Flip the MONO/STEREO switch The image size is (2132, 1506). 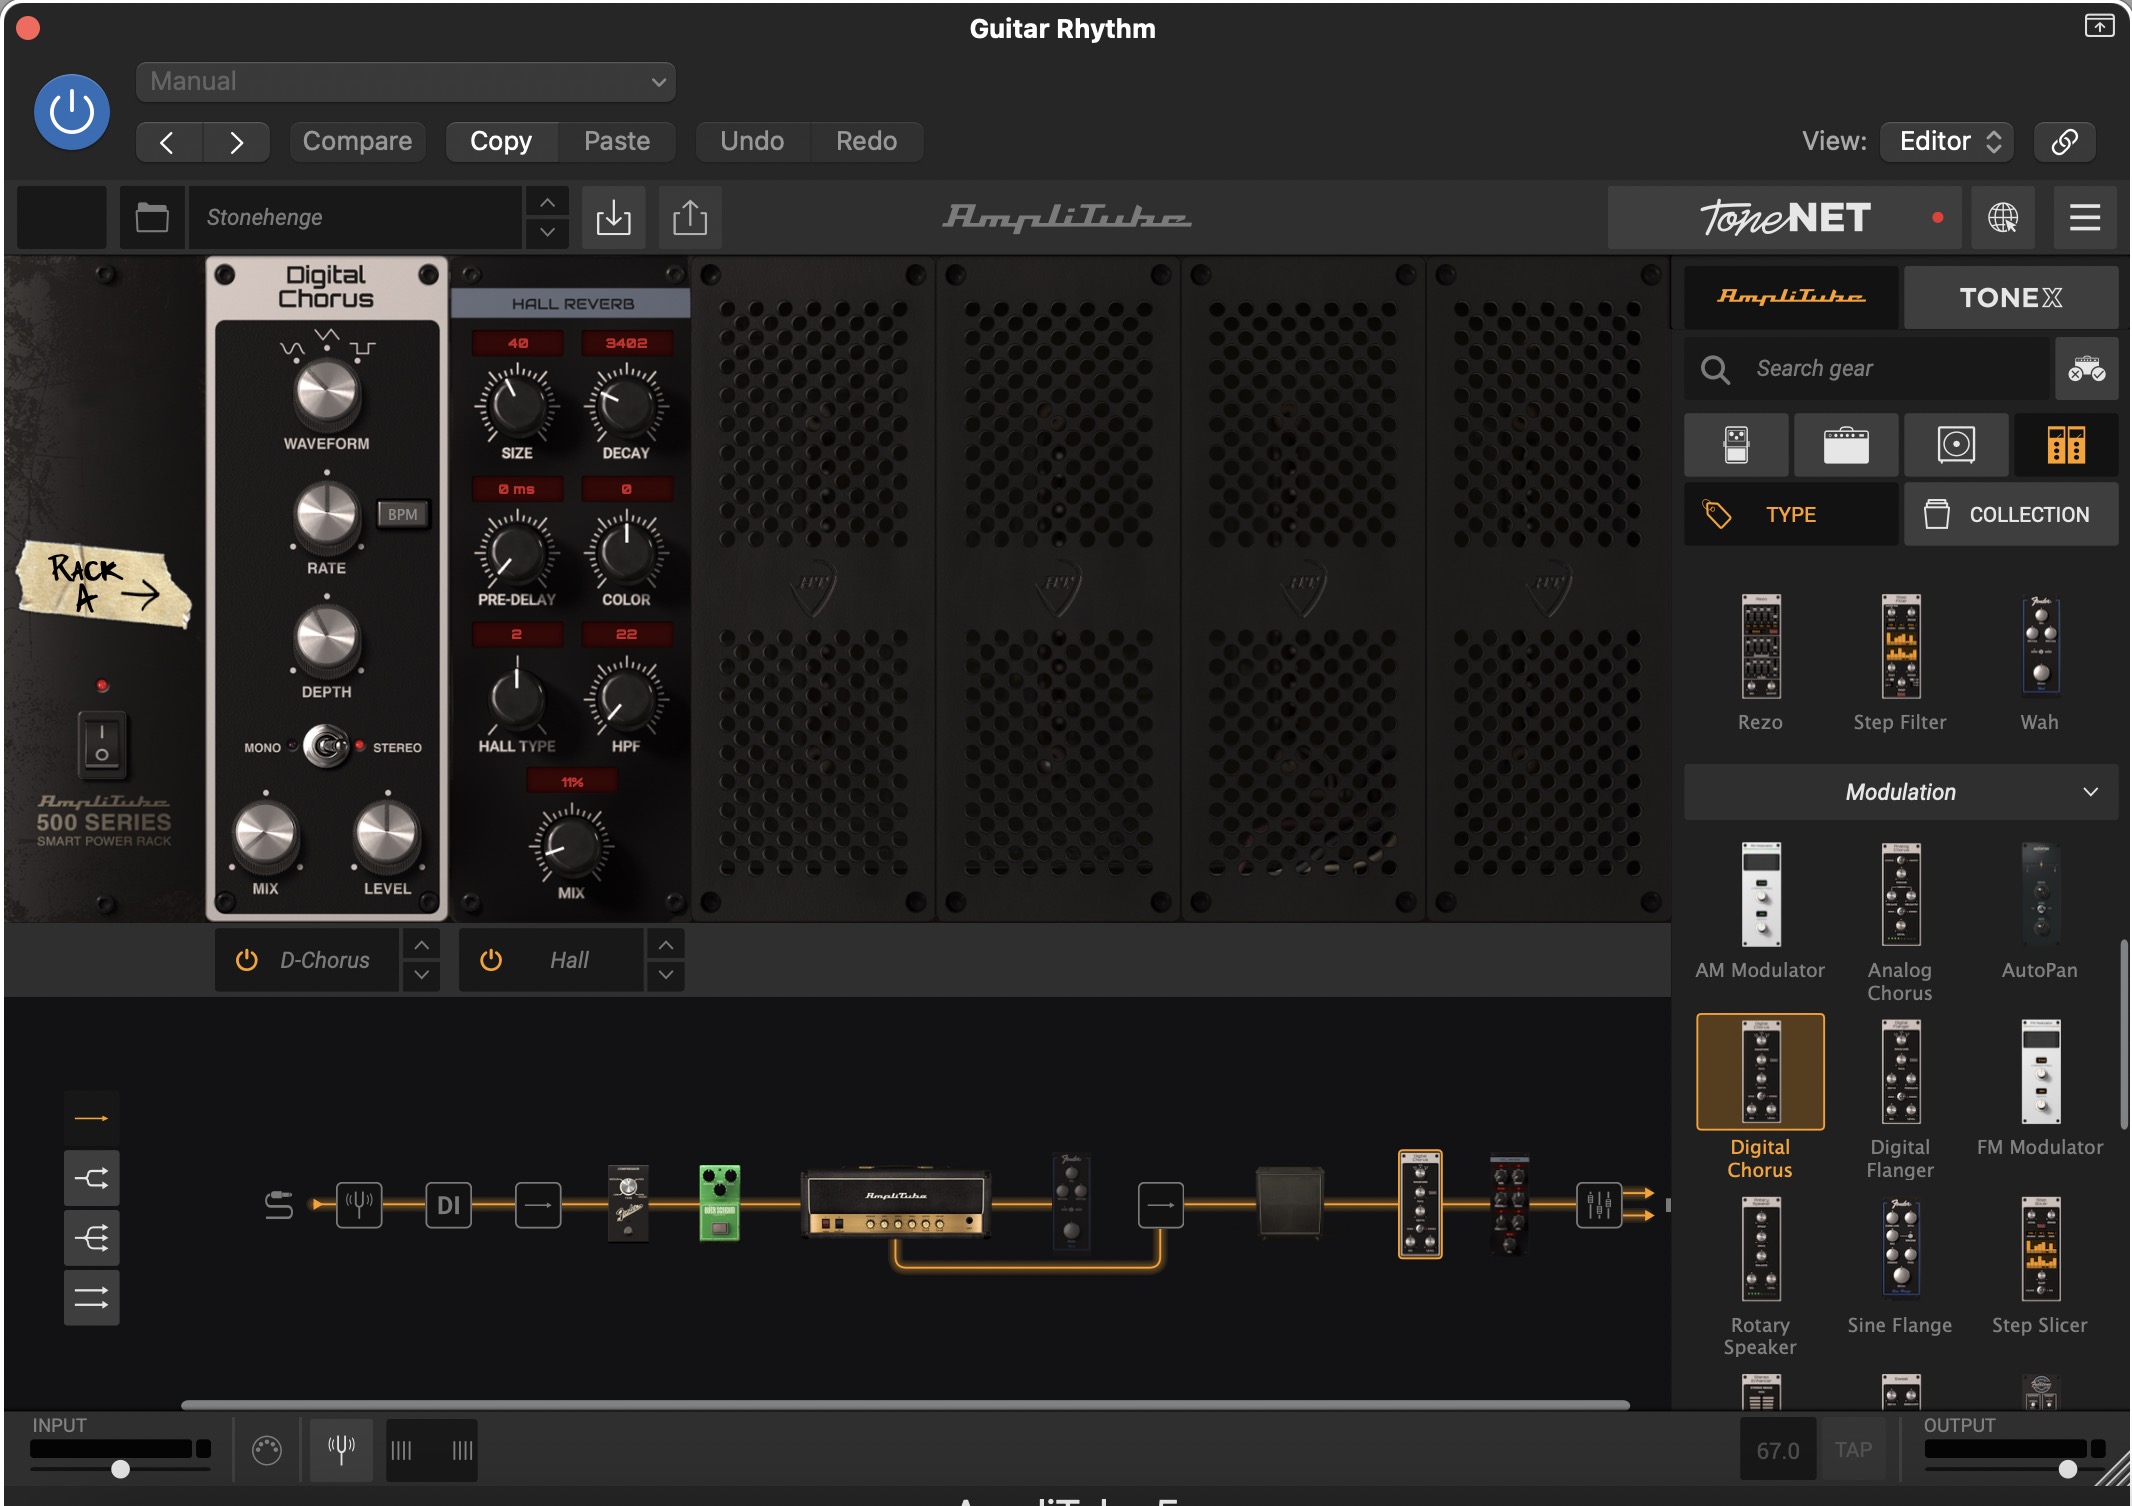(x=326, y=746)
